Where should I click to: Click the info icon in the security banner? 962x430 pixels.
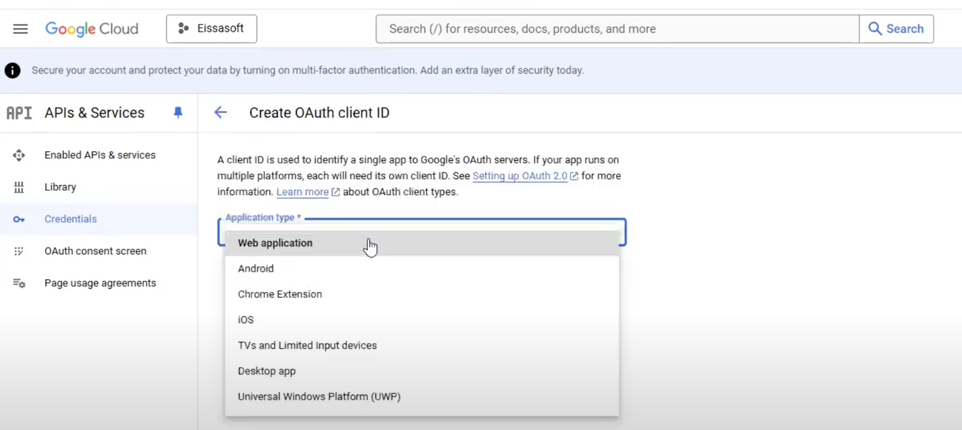pos(12,71)
